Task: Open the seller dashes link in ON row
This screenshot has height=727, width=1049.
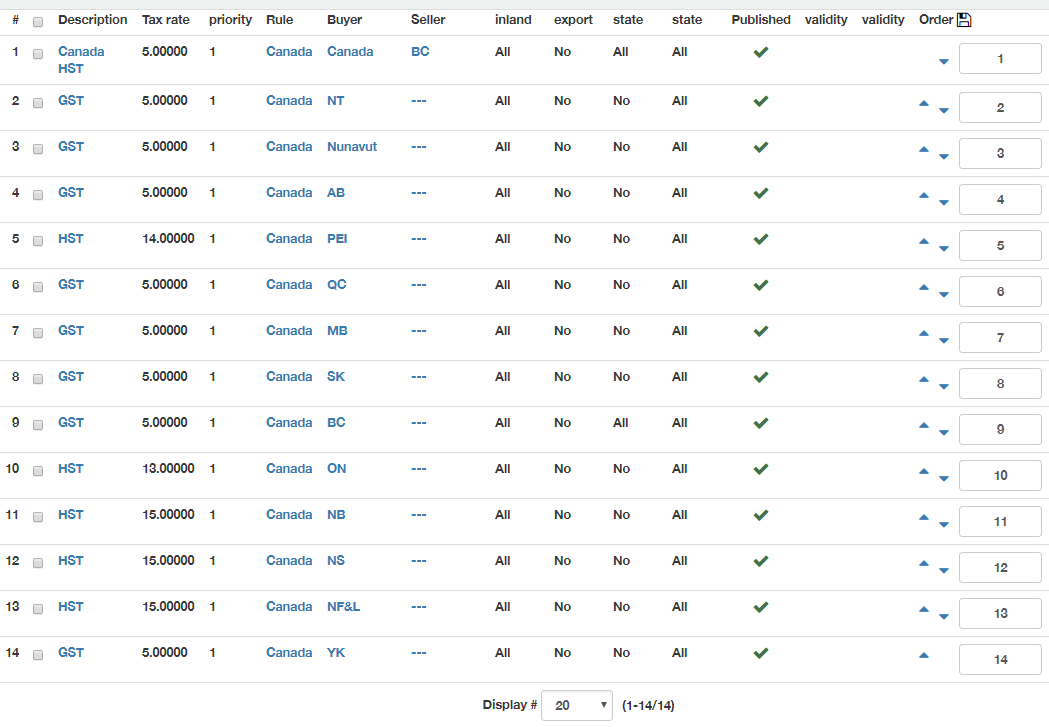Action: point(419,469)
